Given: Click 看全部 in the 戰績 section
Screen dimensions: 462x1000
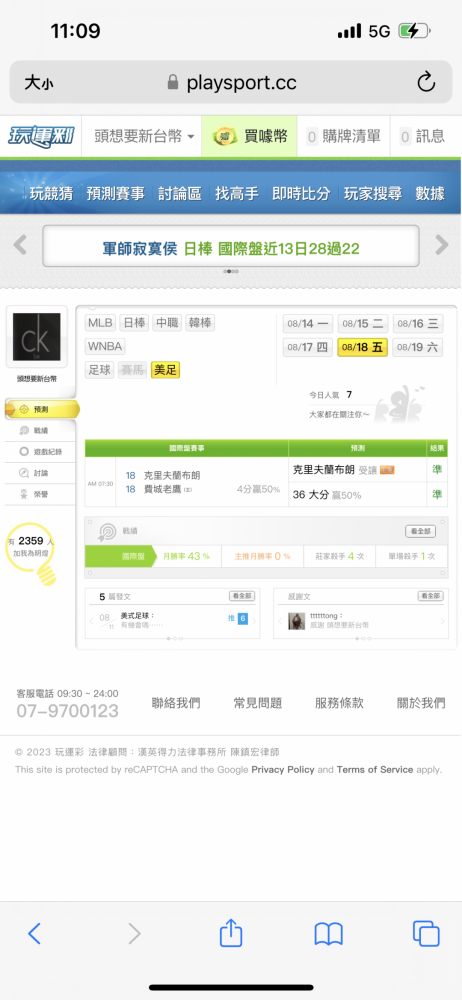Looking at the screenshot, I should point(421,531).
